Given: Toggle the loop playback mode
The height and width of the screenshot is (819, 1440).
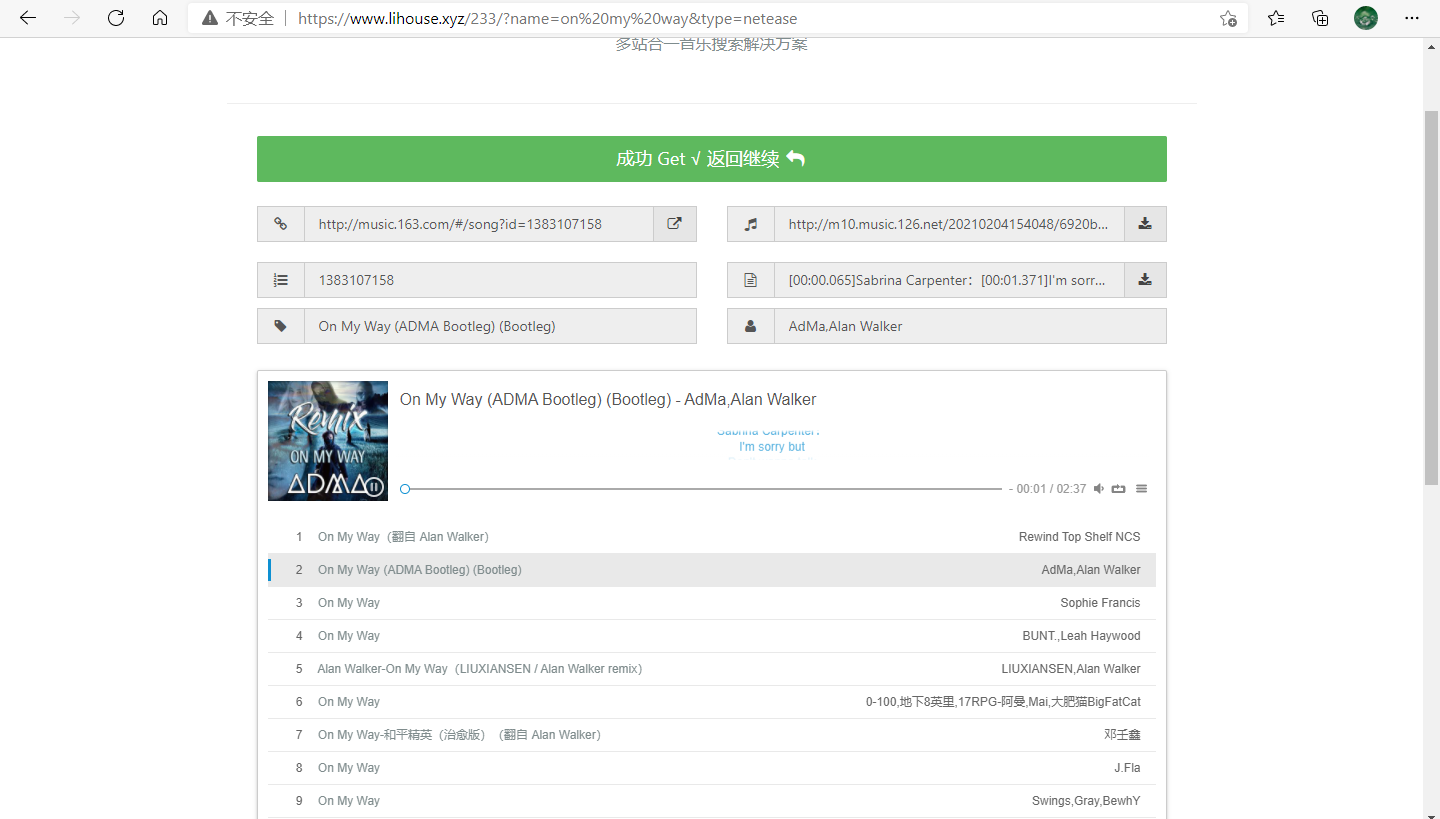Looking at the screenshot, I should click(1119, 489).
